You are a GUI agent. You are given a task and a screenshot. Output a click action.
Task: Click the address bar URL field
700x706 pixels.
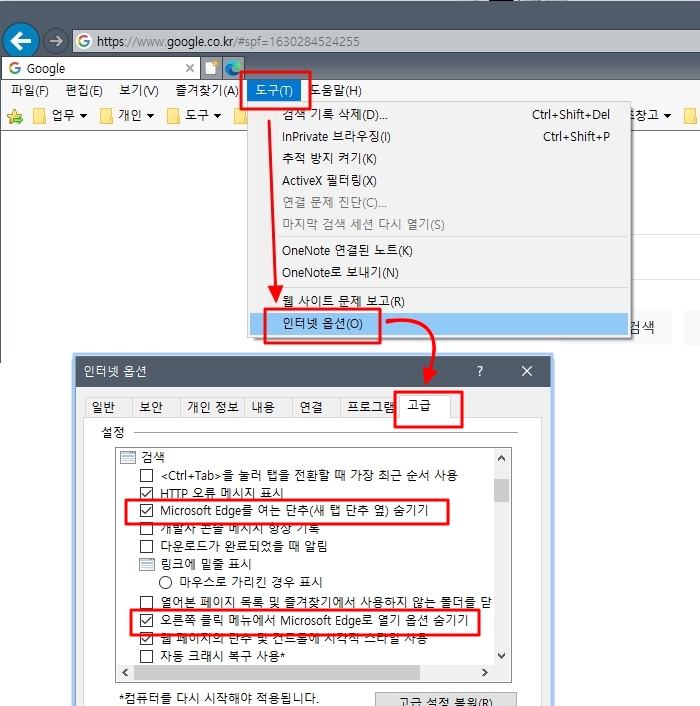(386, 41)
